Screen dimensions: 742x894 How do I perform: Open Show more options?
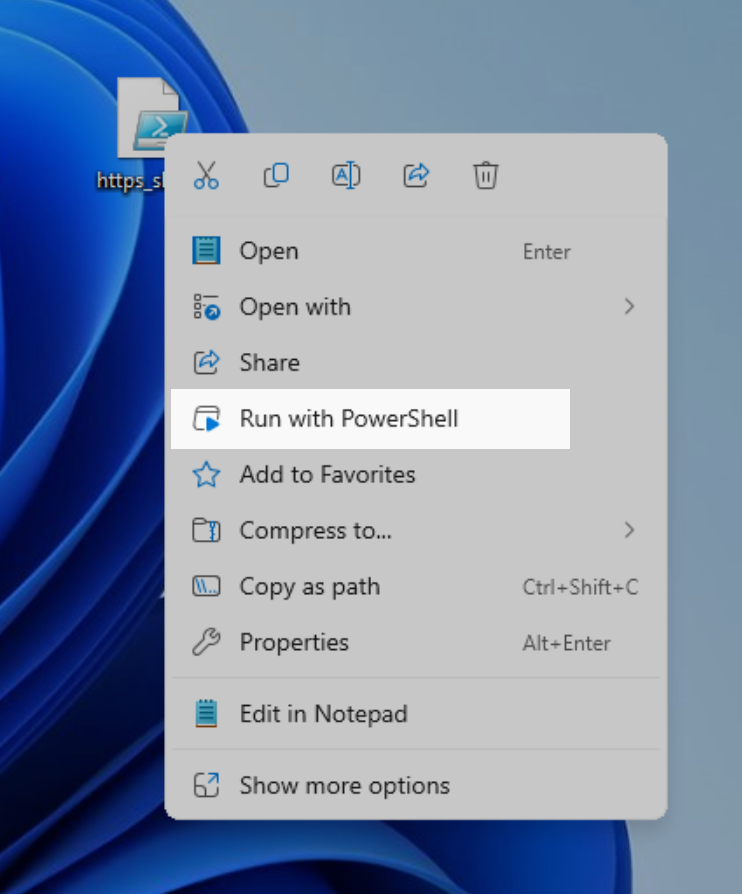(344, 786)
